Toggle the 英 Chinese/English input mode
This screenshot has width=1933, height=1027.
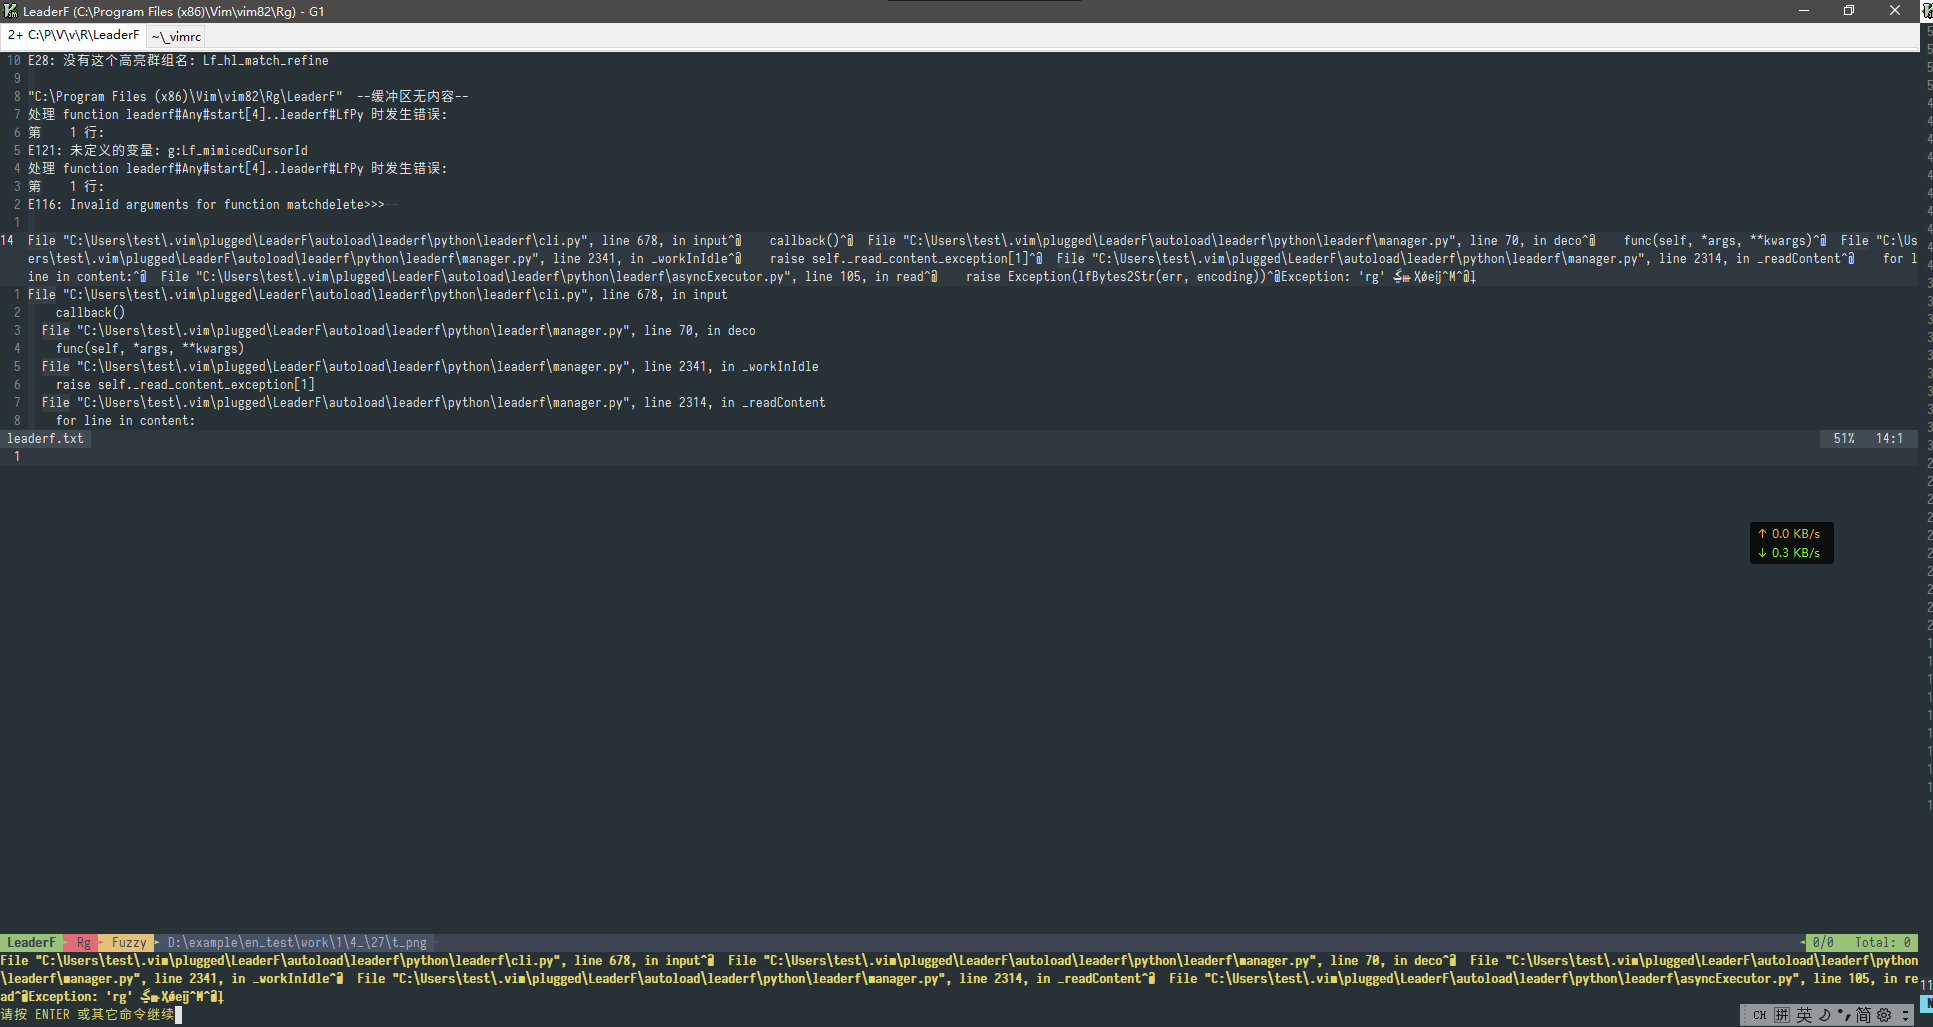click(x=1804, y=1015)
